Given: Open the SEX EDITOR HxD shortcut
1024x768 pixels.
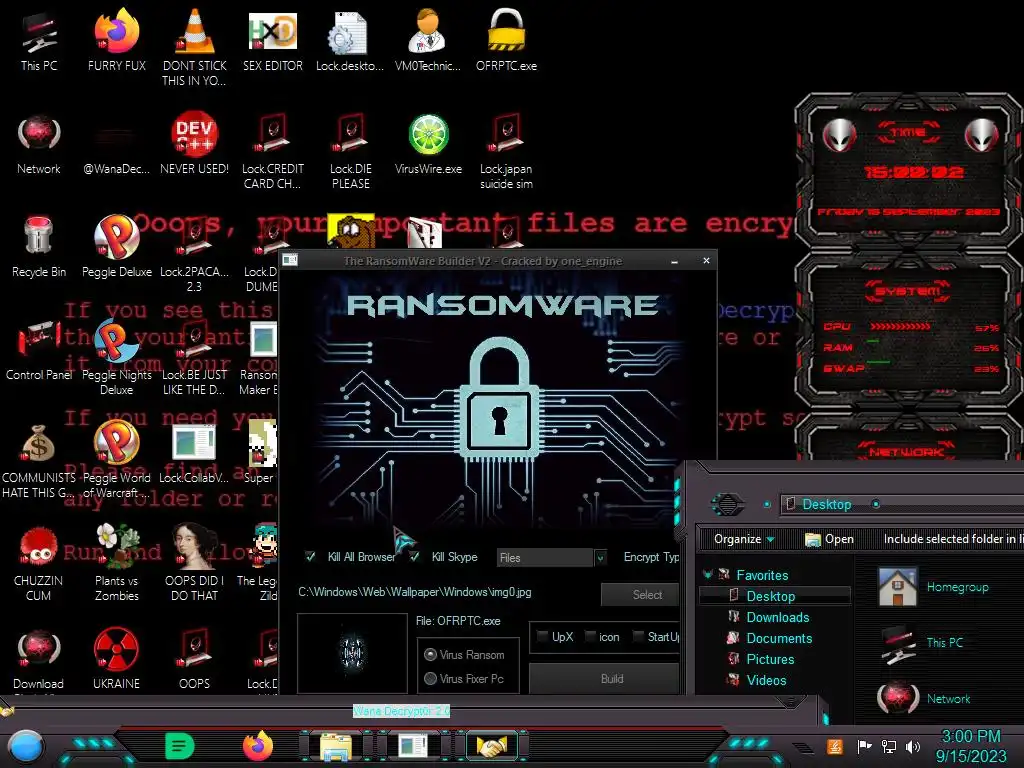Looking at the screenshot, I should coord(272,40).
